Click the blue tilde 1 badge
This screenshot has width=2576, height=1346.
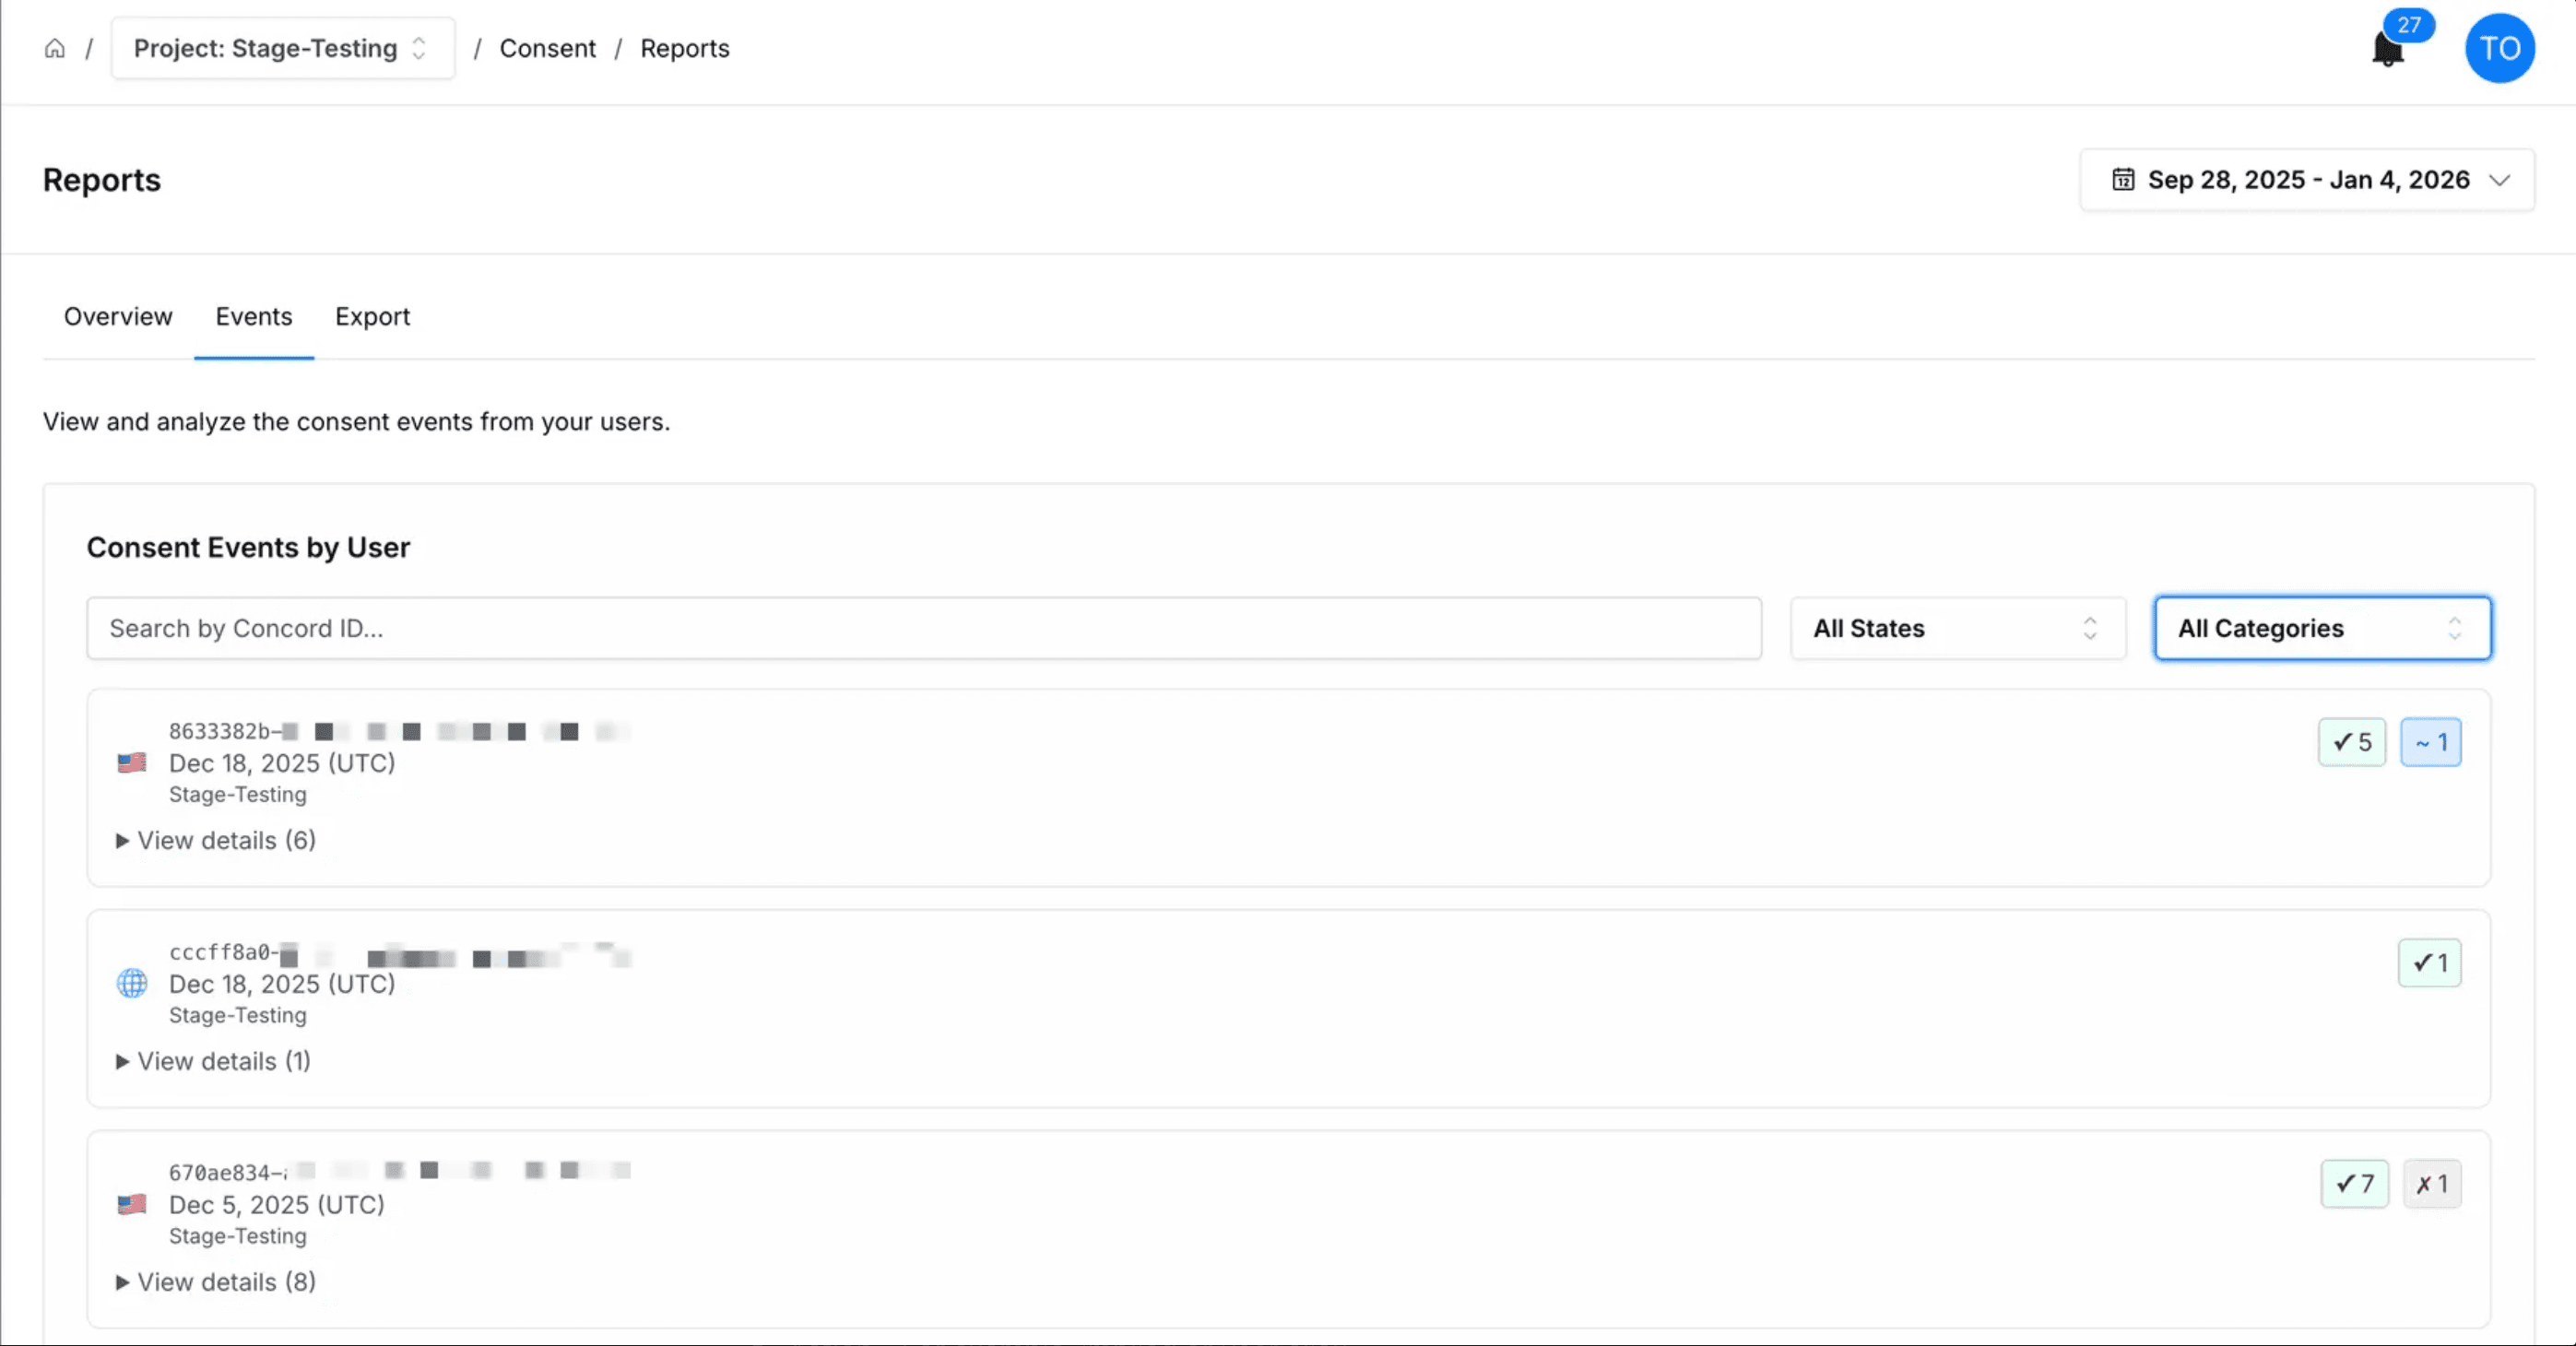(2431, 742)
